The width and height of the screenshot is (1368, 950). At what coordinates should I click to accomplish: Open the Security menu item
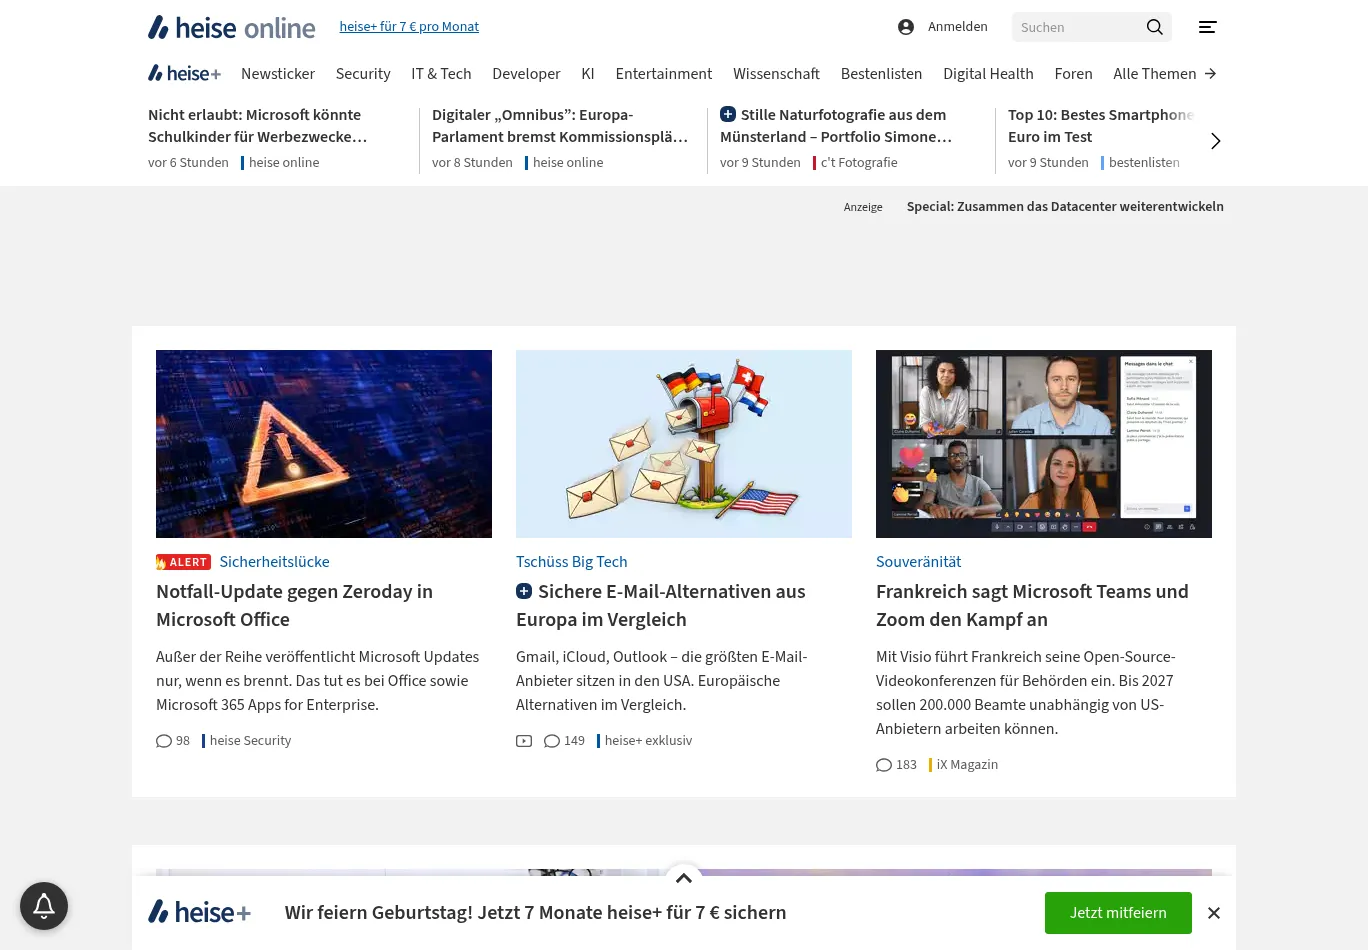(x=363, y=73)
